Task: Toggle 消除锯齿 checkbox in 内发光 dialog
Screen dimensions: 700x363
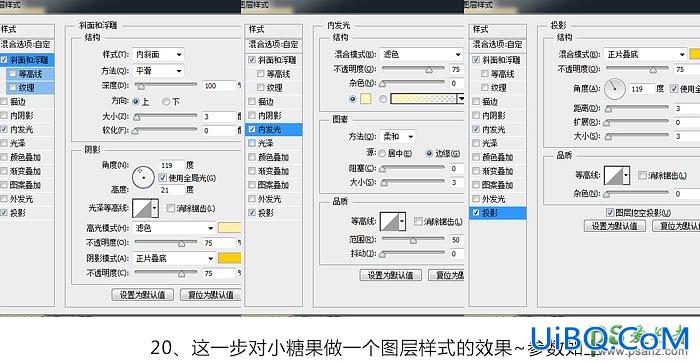Action: click(x=418, y=221)
